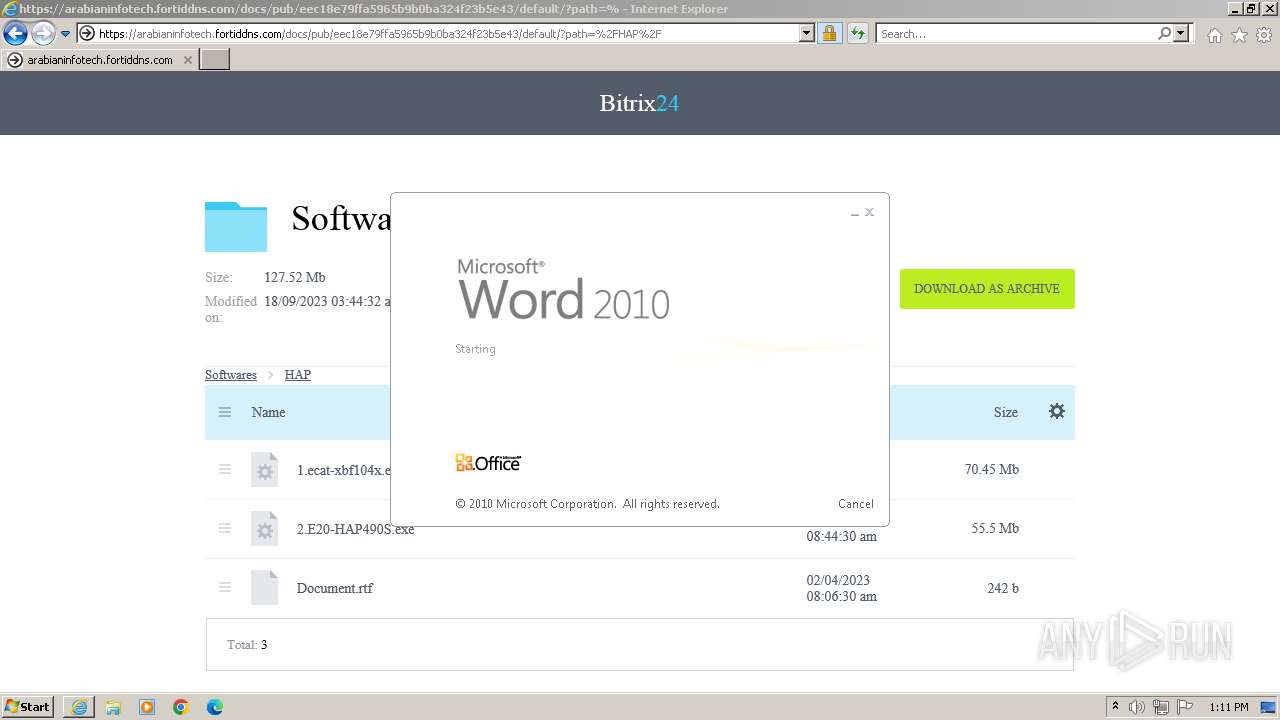Click the address bar URL field
Screen dimensions: 1280x720
coord(438,33)
